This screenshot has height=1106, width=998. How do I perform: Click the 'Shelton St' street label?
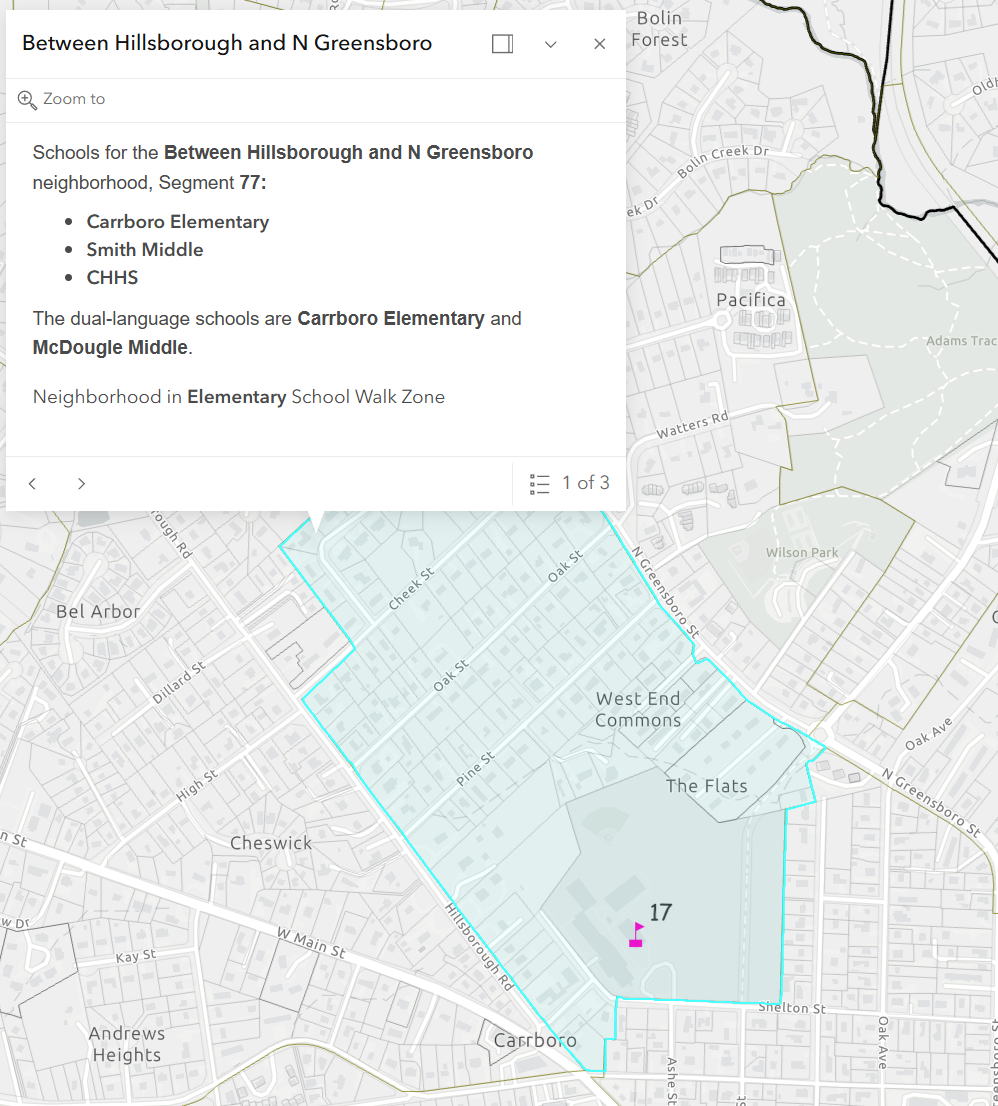point(792,1008)
